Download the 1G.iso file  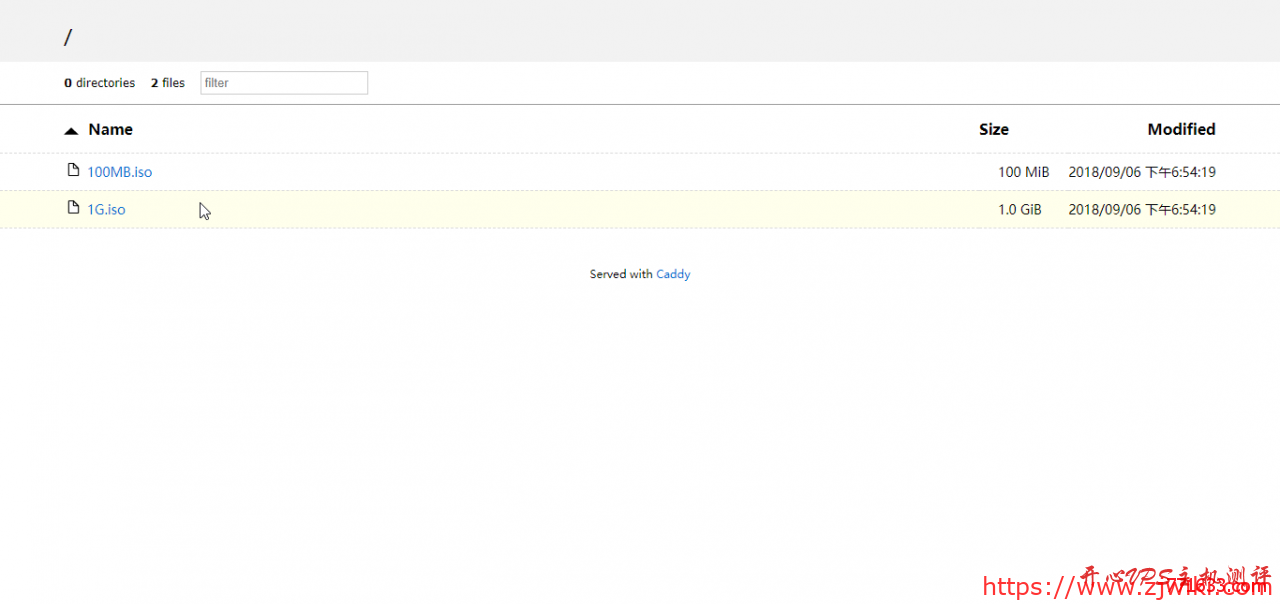[x=106, y=210]
